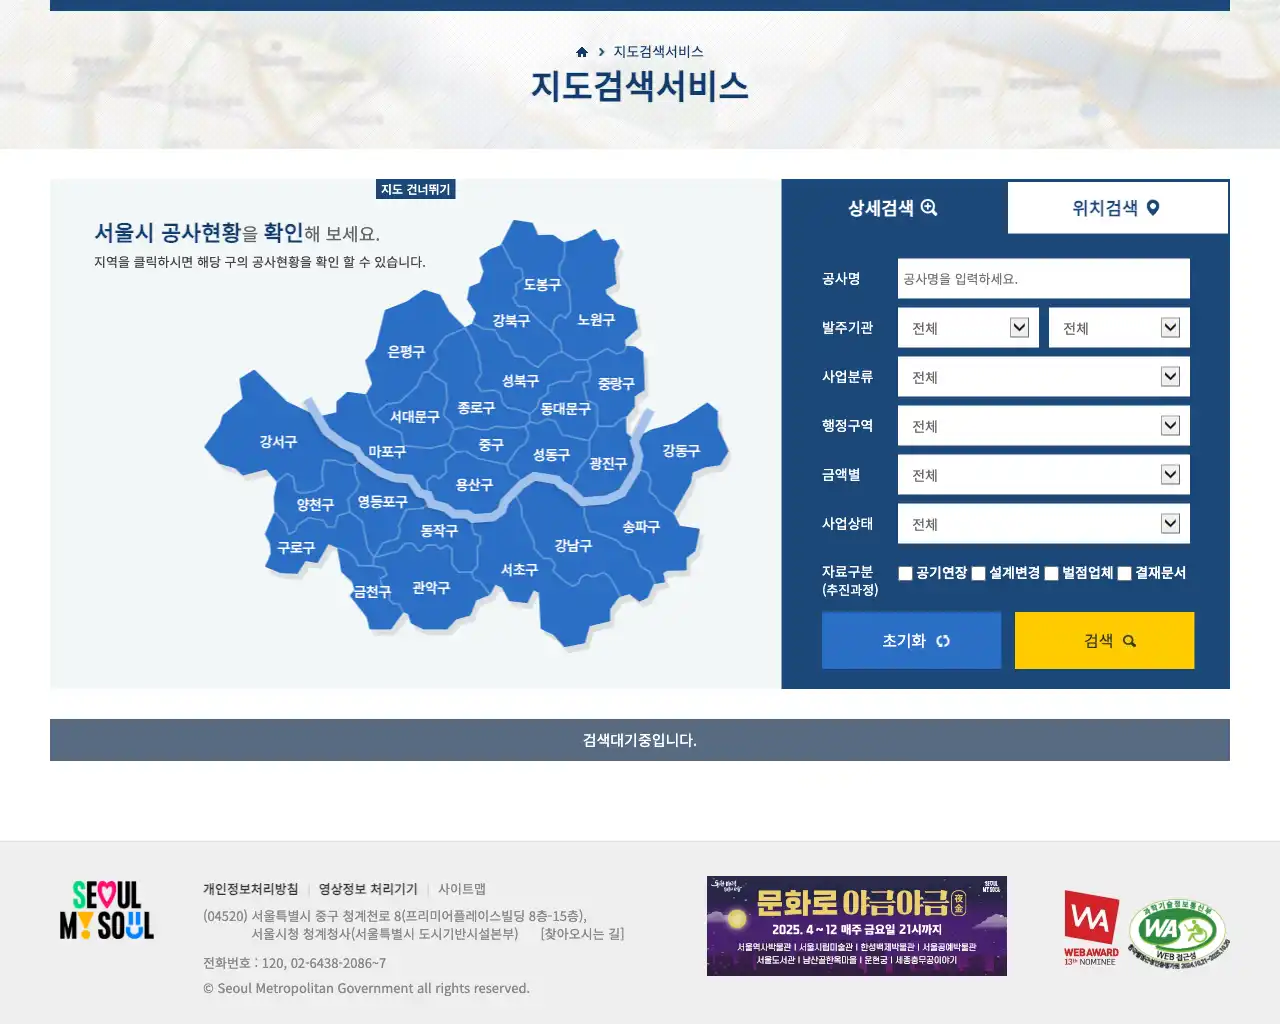Click the 공사명 text input field
Screen dimensions: 1280x1024
[x=1043, y=279]
